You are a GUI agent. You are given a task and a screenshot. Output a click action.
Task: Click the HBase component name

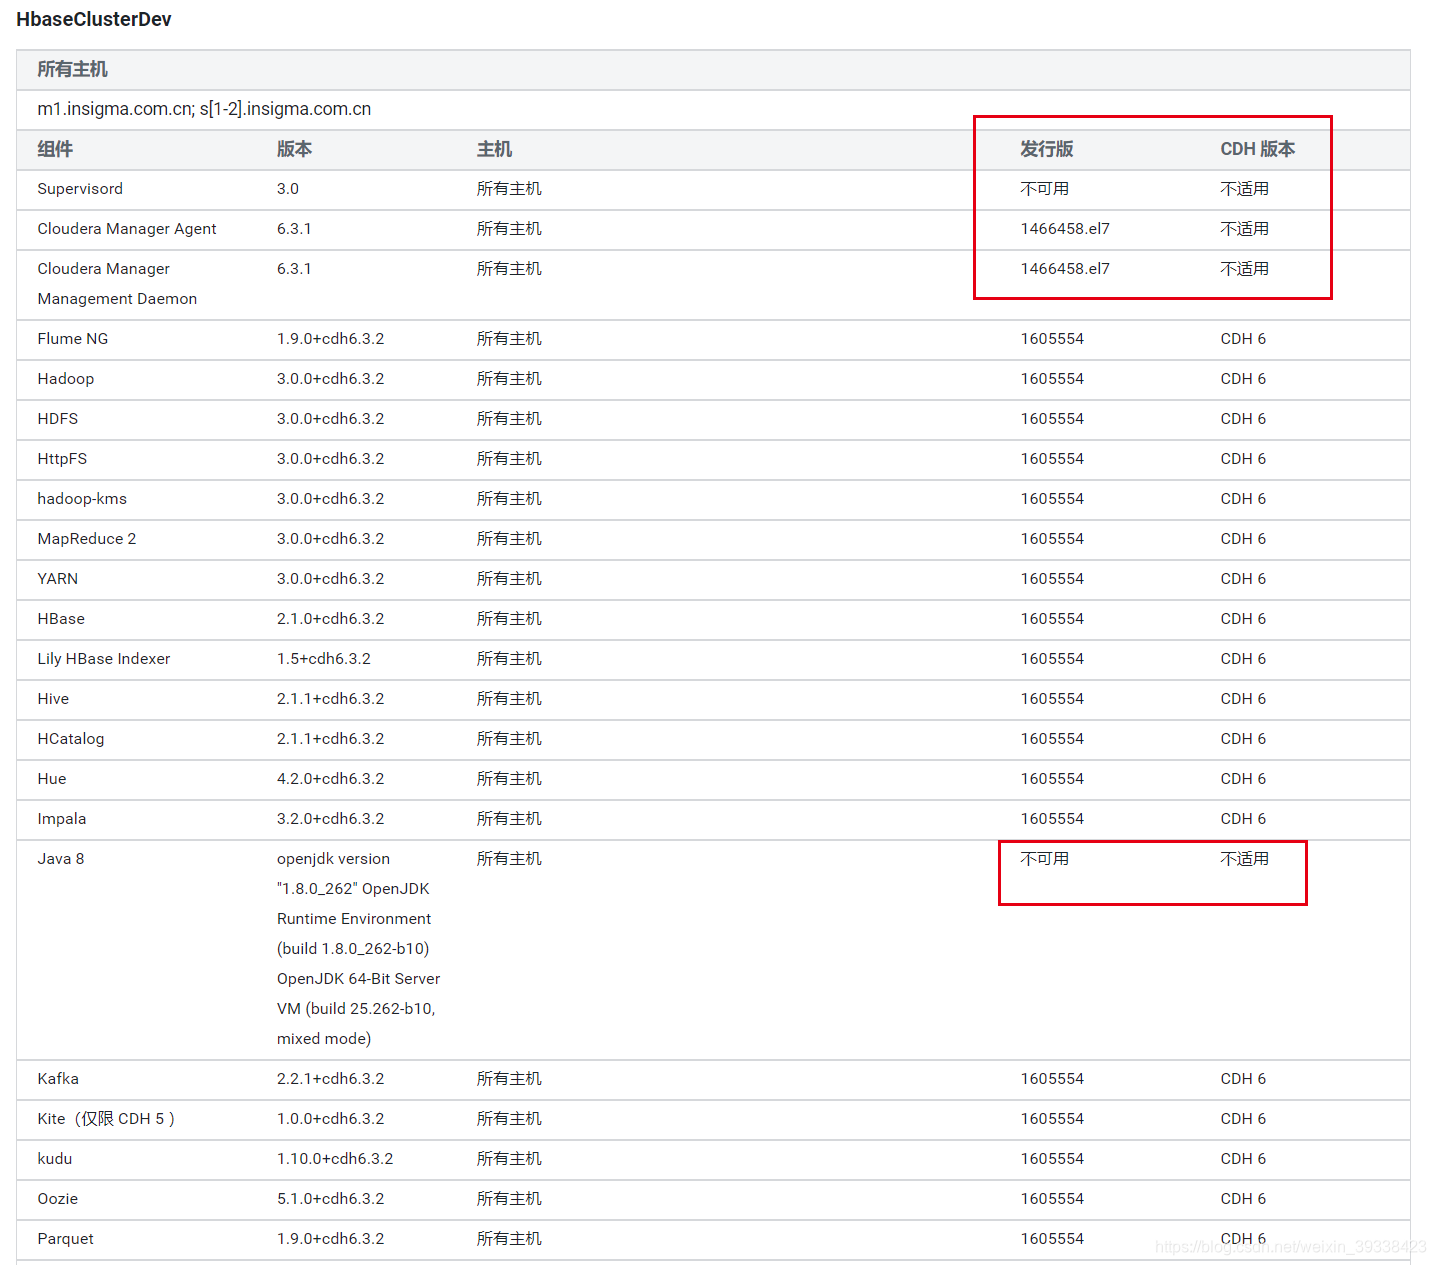pos(61,619)
